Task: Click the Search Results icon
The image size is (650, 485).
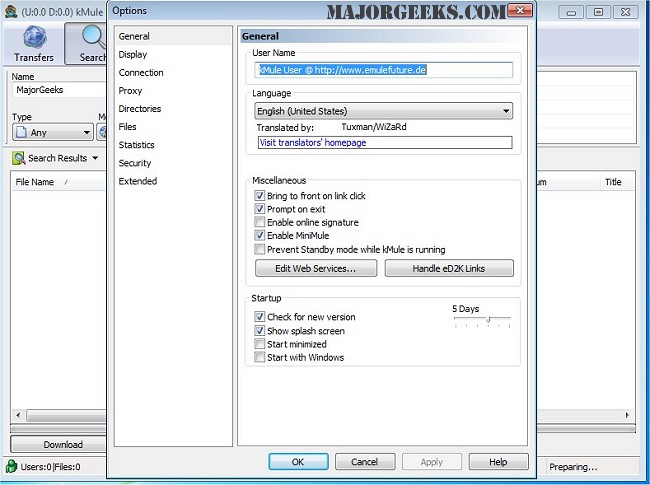Action: pyautogui.click(x=19, y=158)
